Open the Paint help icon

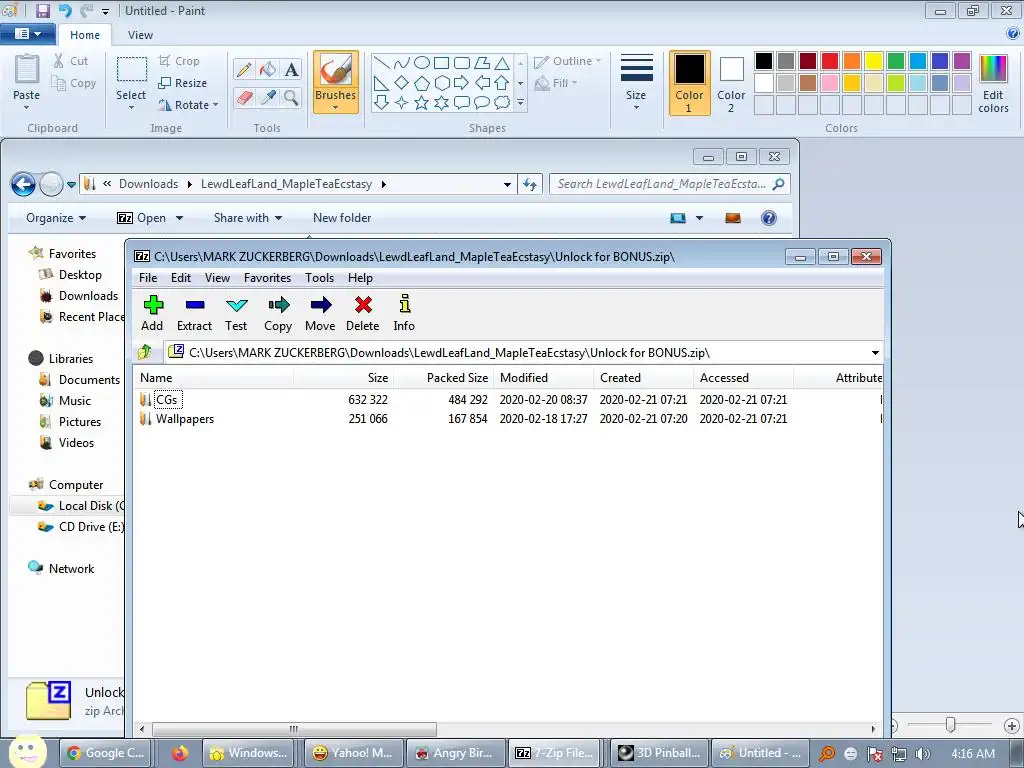[1014, 33]
